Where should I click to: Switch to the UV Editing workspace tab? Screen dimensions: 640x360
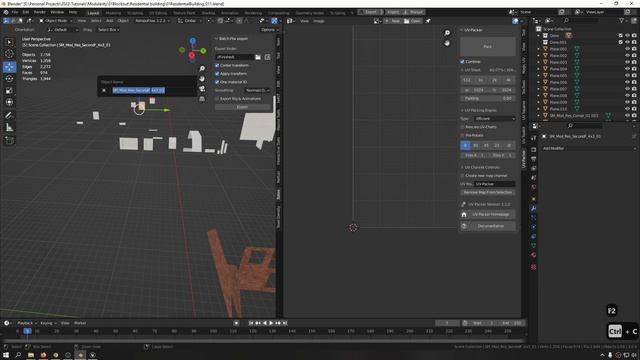[158, 13]
